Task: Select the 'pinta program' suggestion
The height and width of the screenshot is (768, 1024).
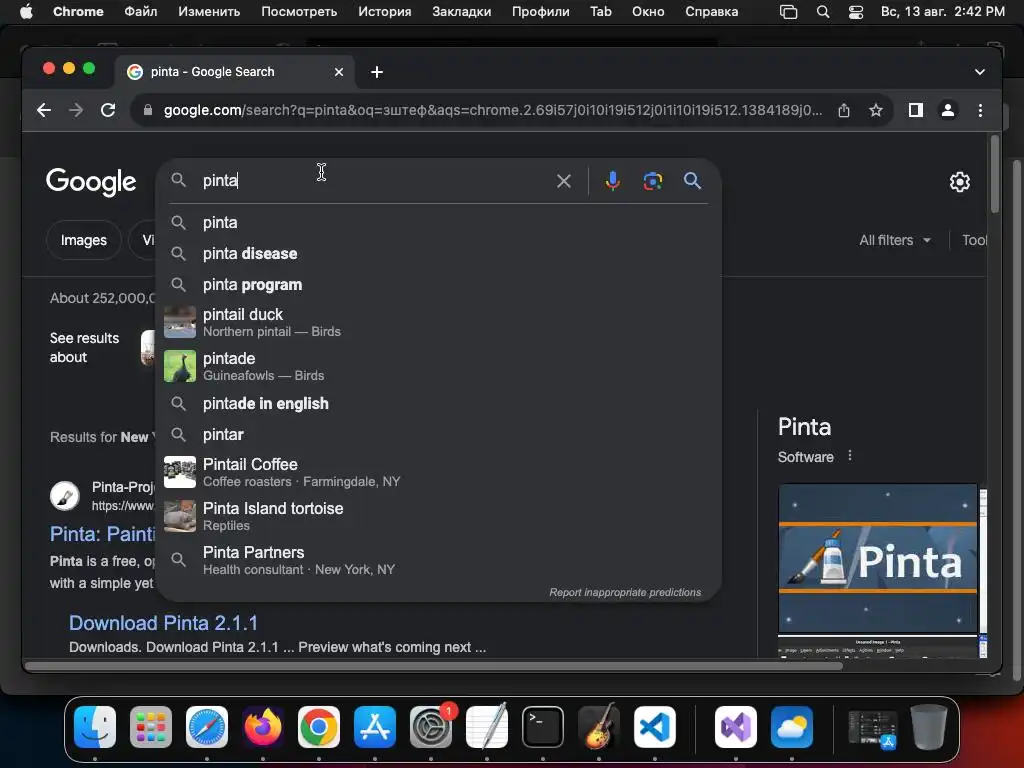Action: [438, 285]
